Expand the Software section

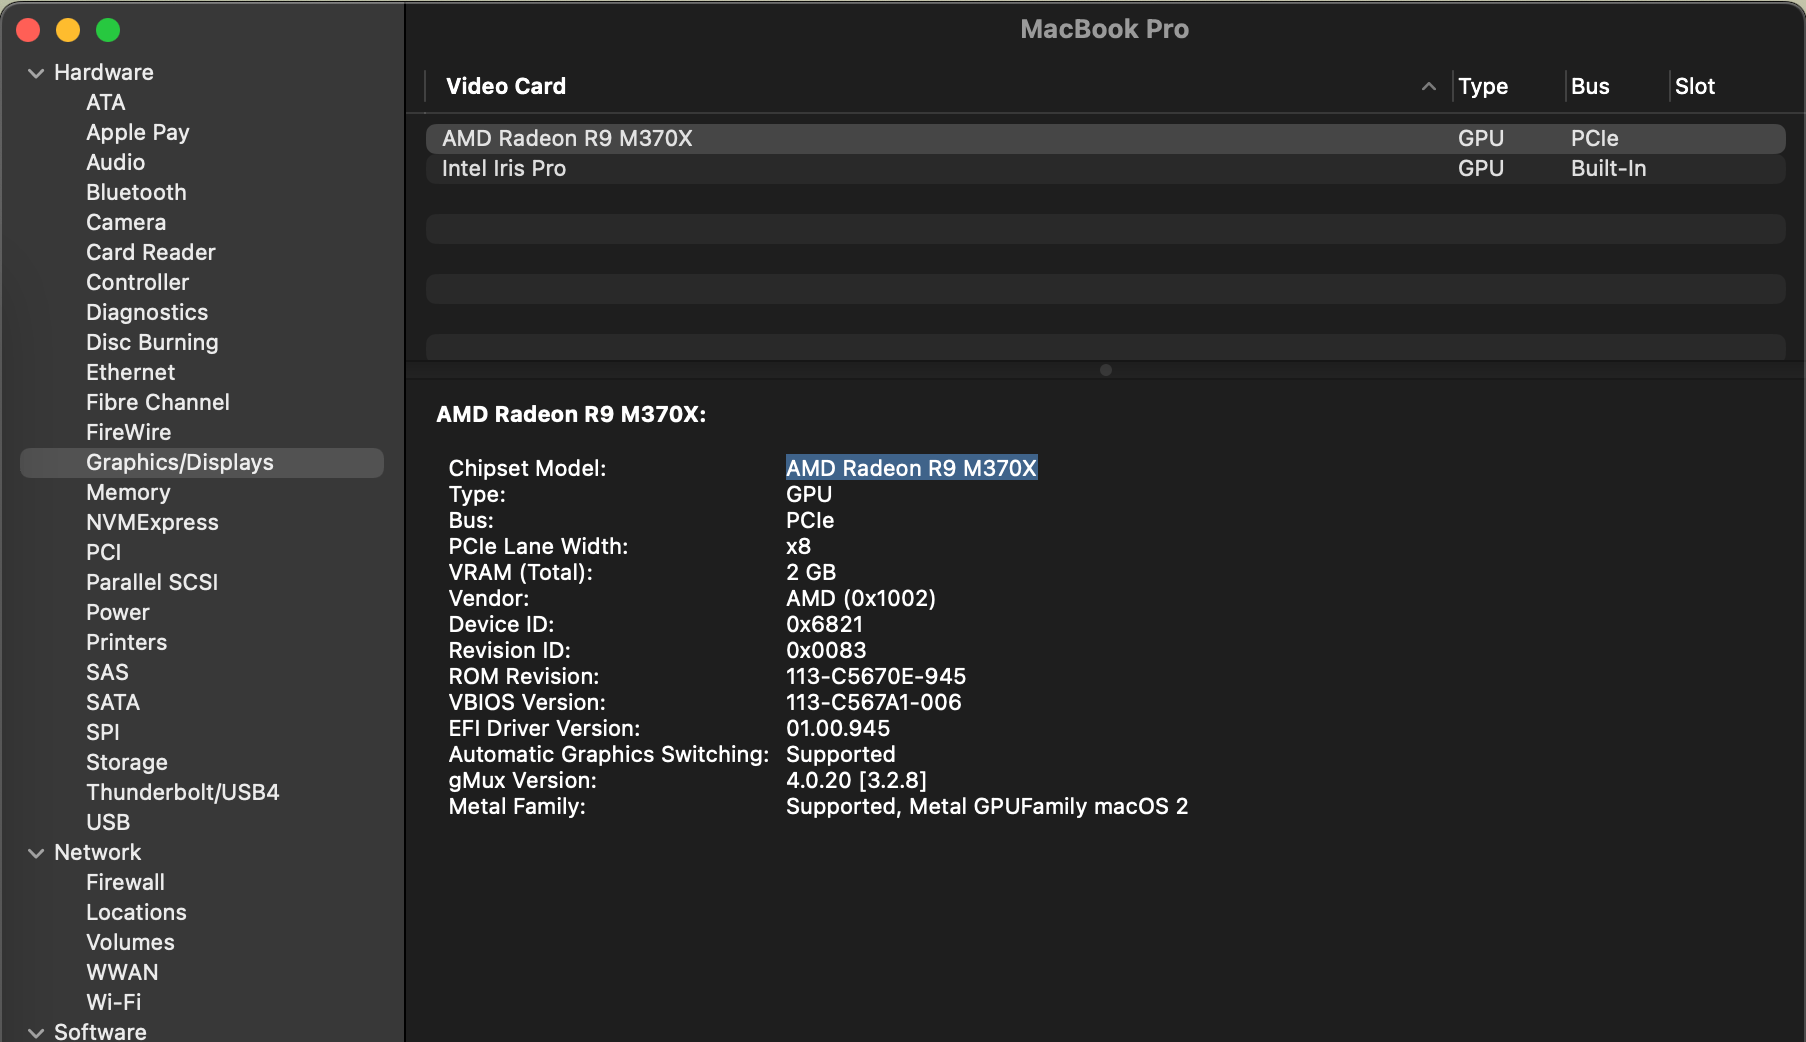pos(36,1031)
